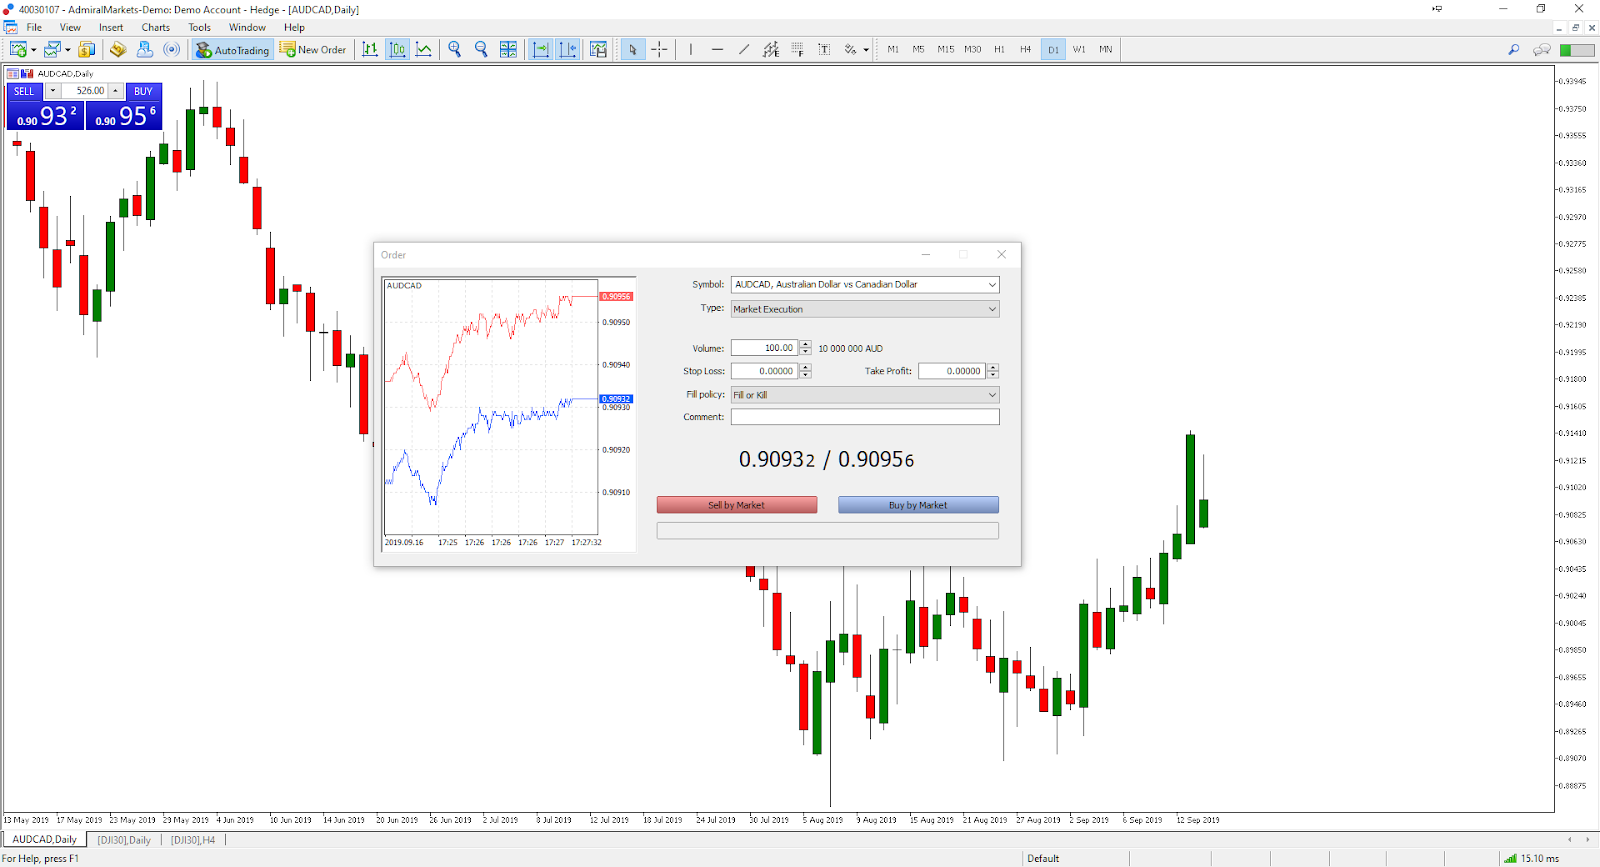The height and width of the screenshot is (867, 1600).
Task: Open the Symbol dropdown in Order dialog
Action: click(x=992, y=285)
